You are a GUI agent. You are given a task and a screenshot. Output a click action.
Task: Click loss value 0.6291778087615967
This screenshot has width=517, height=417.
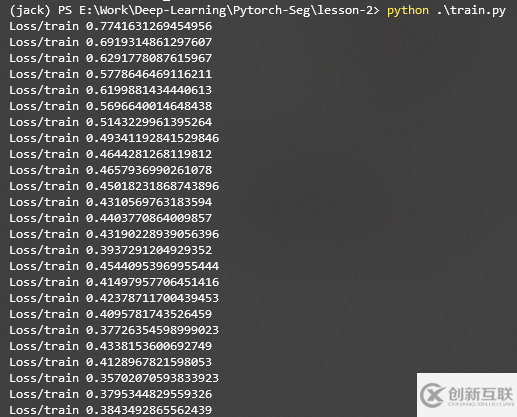(x=149, y=58)
